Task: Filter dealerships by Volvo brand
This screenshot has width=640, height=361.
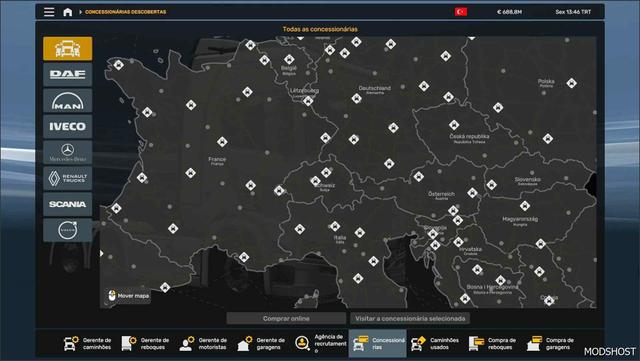Action: (x=68, y=230)
